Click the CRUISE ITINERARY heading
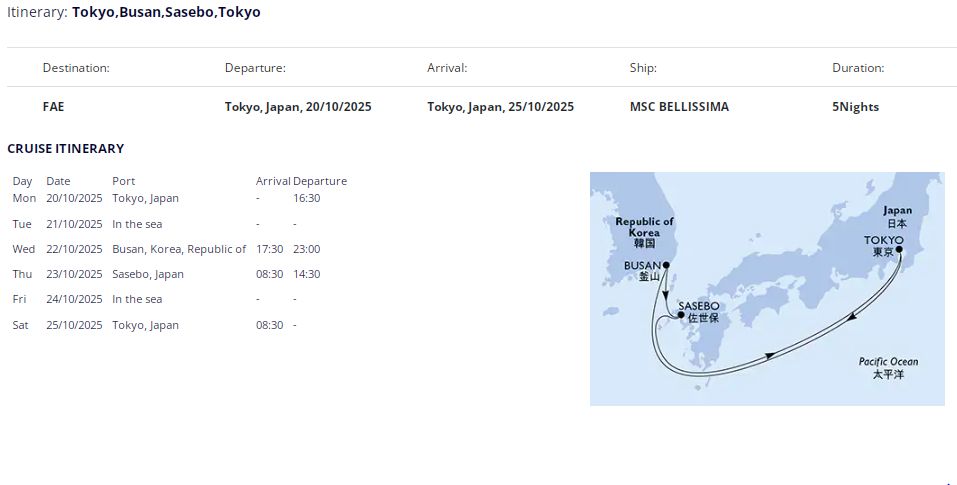 click(66, 148)
